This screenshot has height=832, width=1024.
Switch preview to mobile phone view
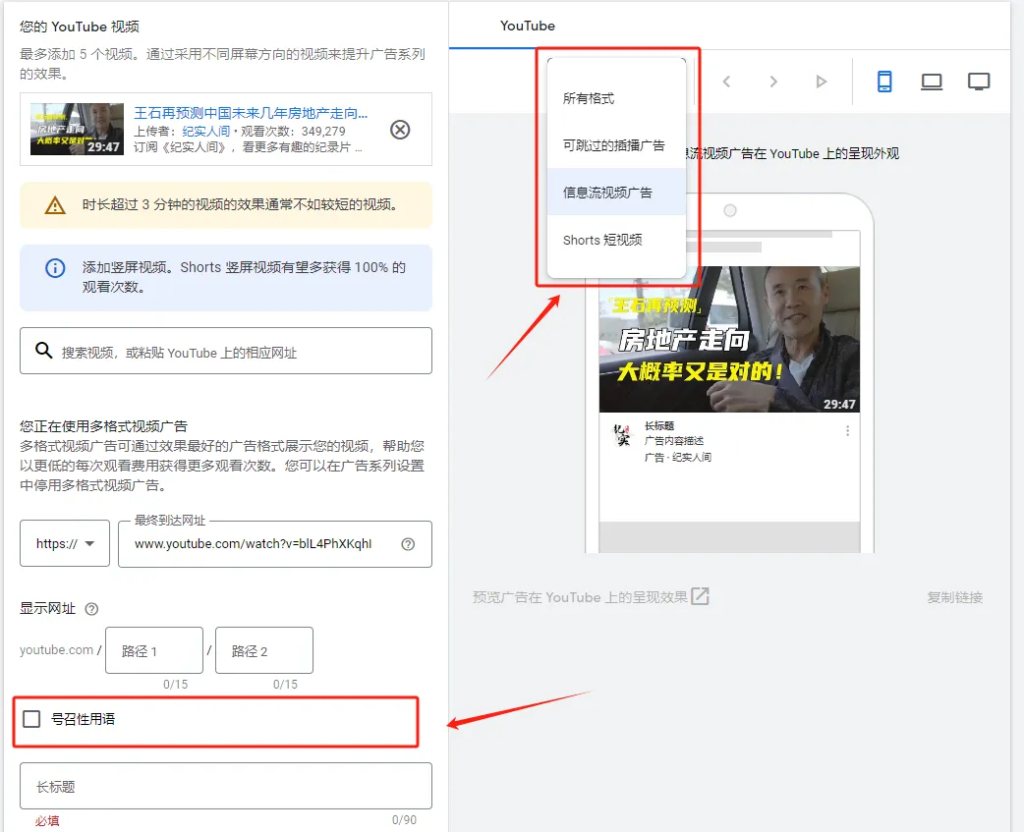click(884, 82)
